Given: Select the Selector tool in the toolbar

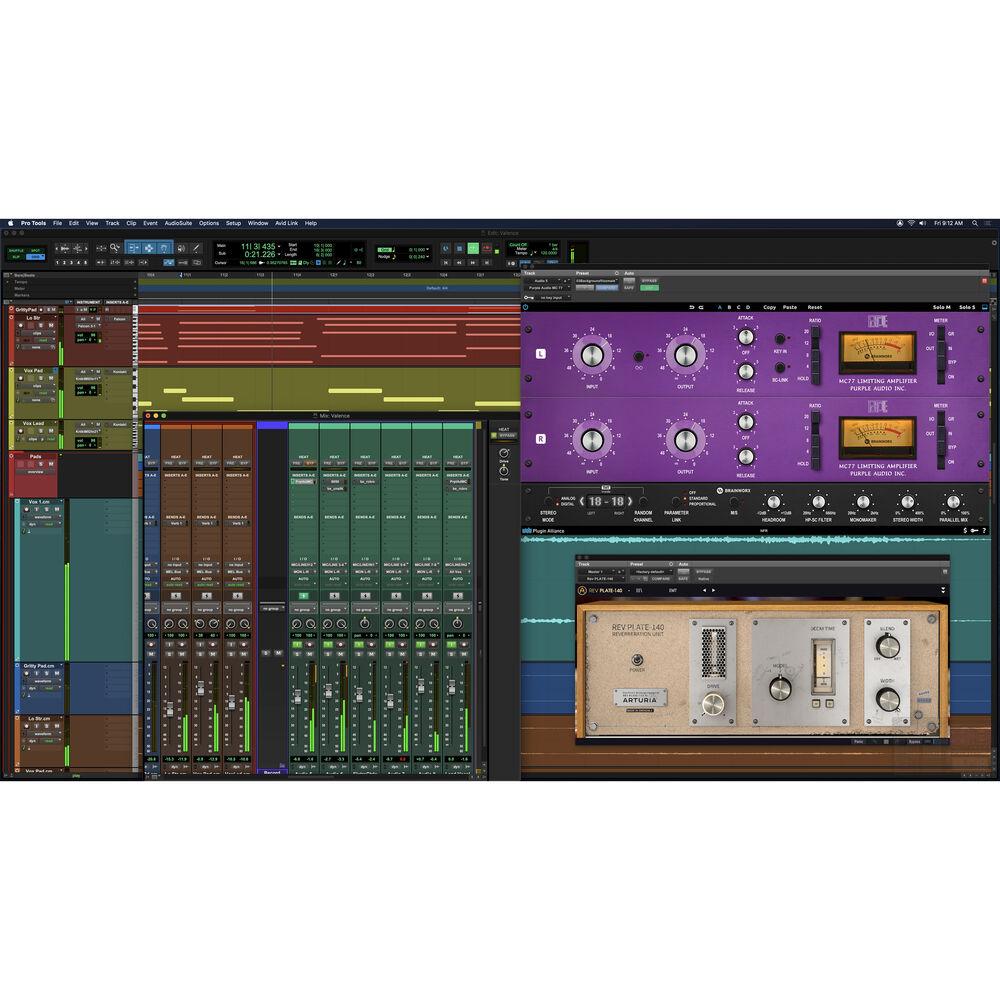Looking at the screenshot, I should tap(149, 248).
